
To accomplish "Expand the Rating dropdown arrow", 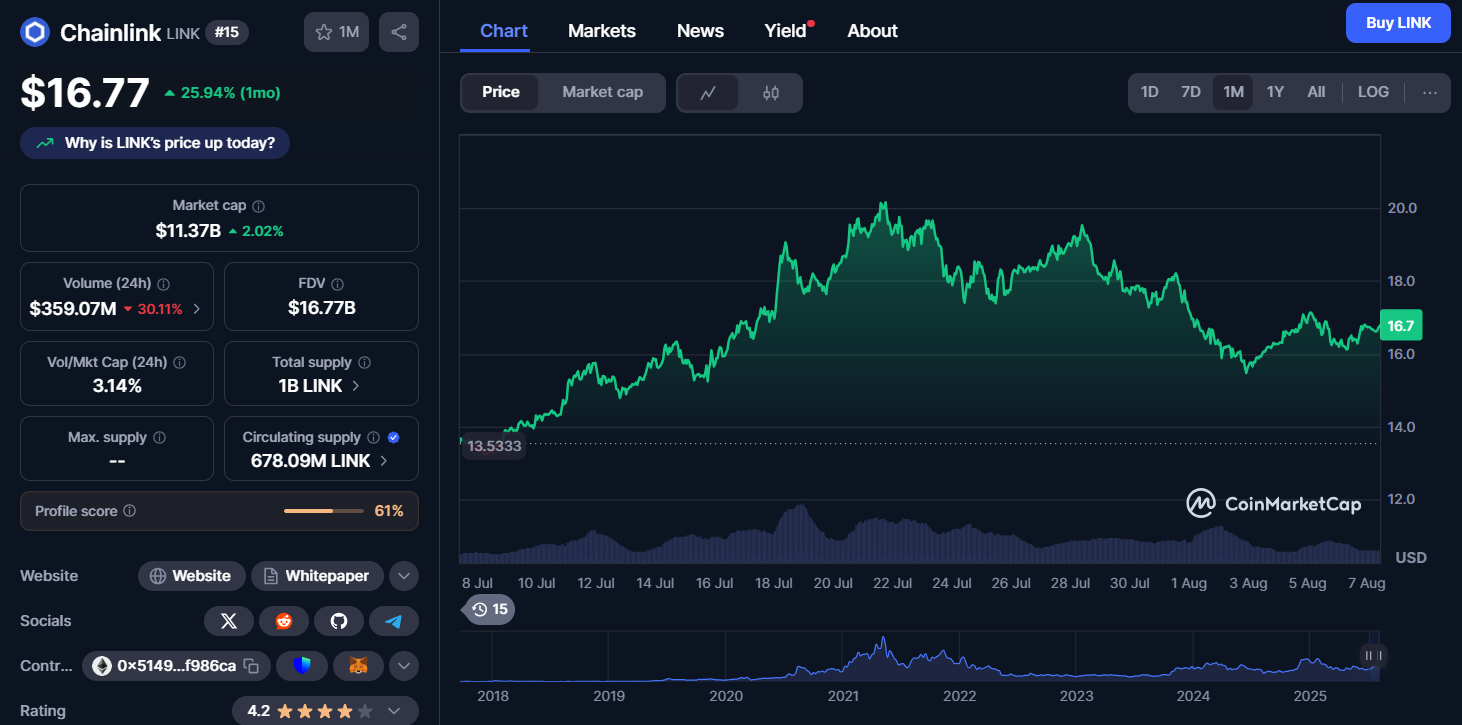I will [x=394, y=711].
